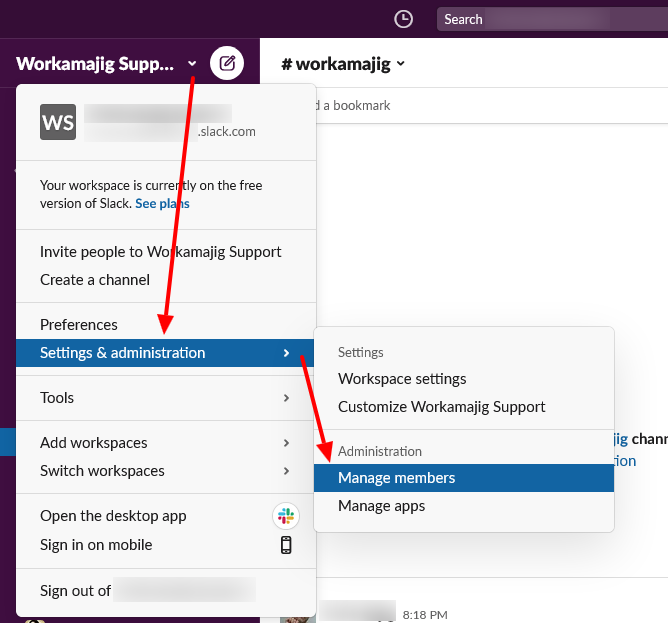This screenshot has height=623, width=668.
Task: Click the mobile phone icon
Action: 286,545
